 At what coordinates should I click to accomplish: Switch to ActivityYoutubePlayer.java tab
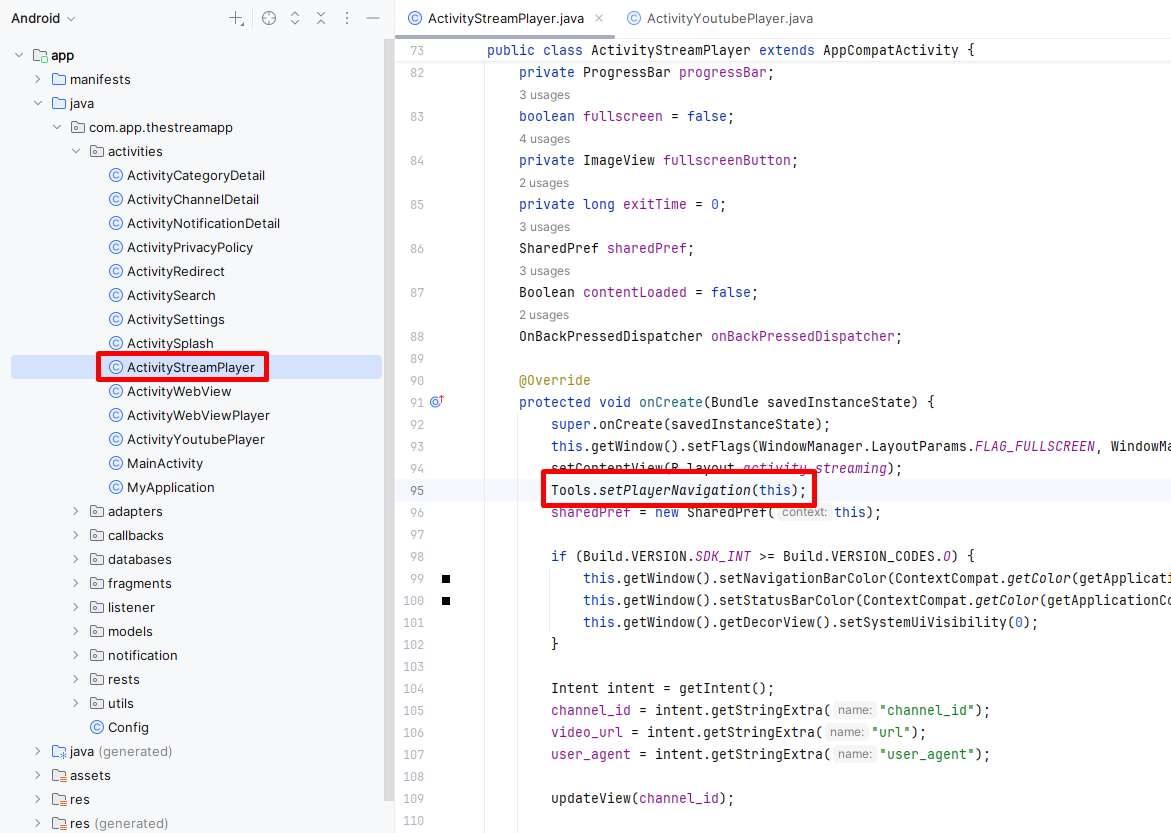720,19
